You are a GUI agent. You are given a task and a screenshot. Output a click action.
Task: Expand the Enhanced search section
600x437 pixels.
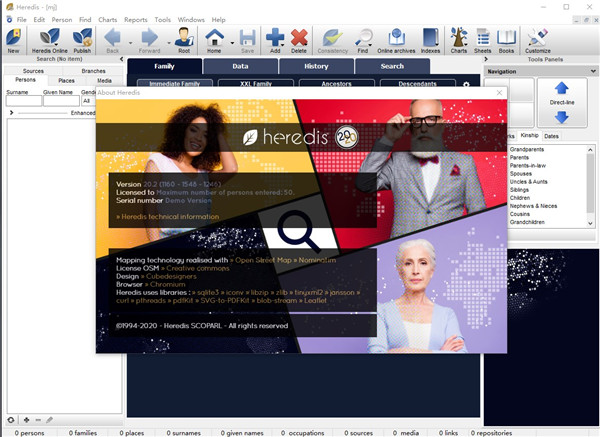pos(11,113)
